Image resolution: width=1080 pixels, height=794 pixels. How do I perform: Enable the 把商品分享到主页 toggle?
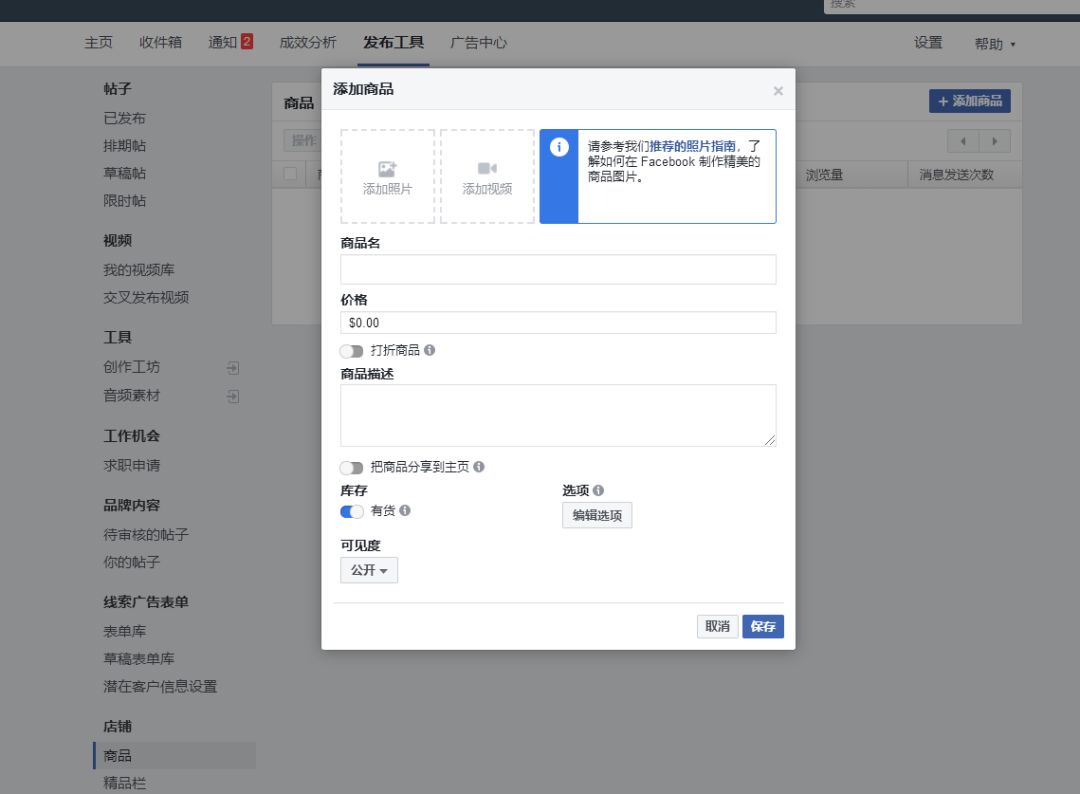[352, 467]
